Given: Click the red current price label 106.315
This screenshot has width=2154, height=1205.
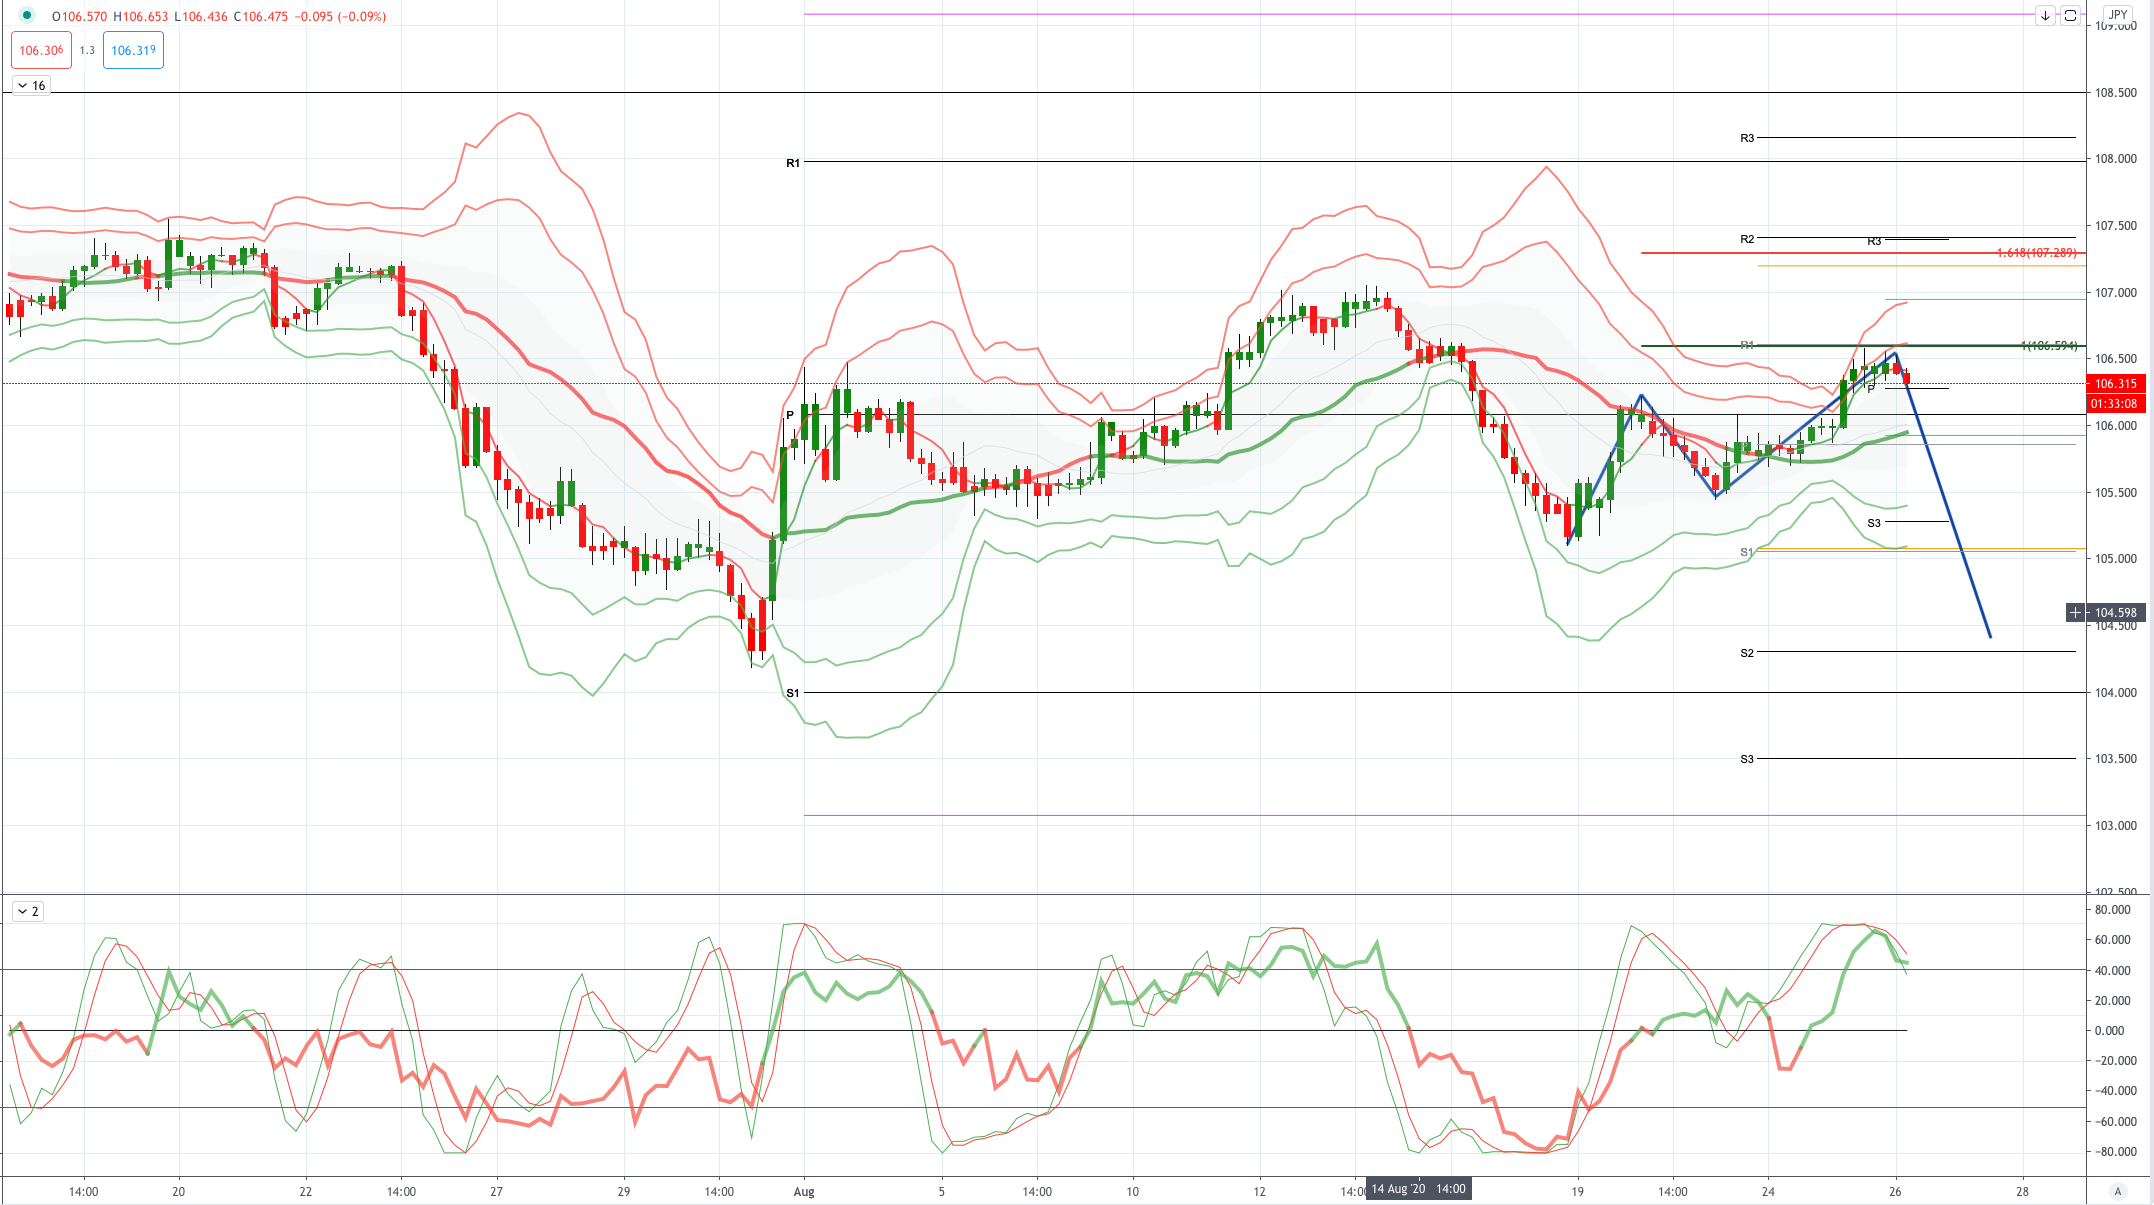Looking at the screenshot, I should pos(2115,383).
